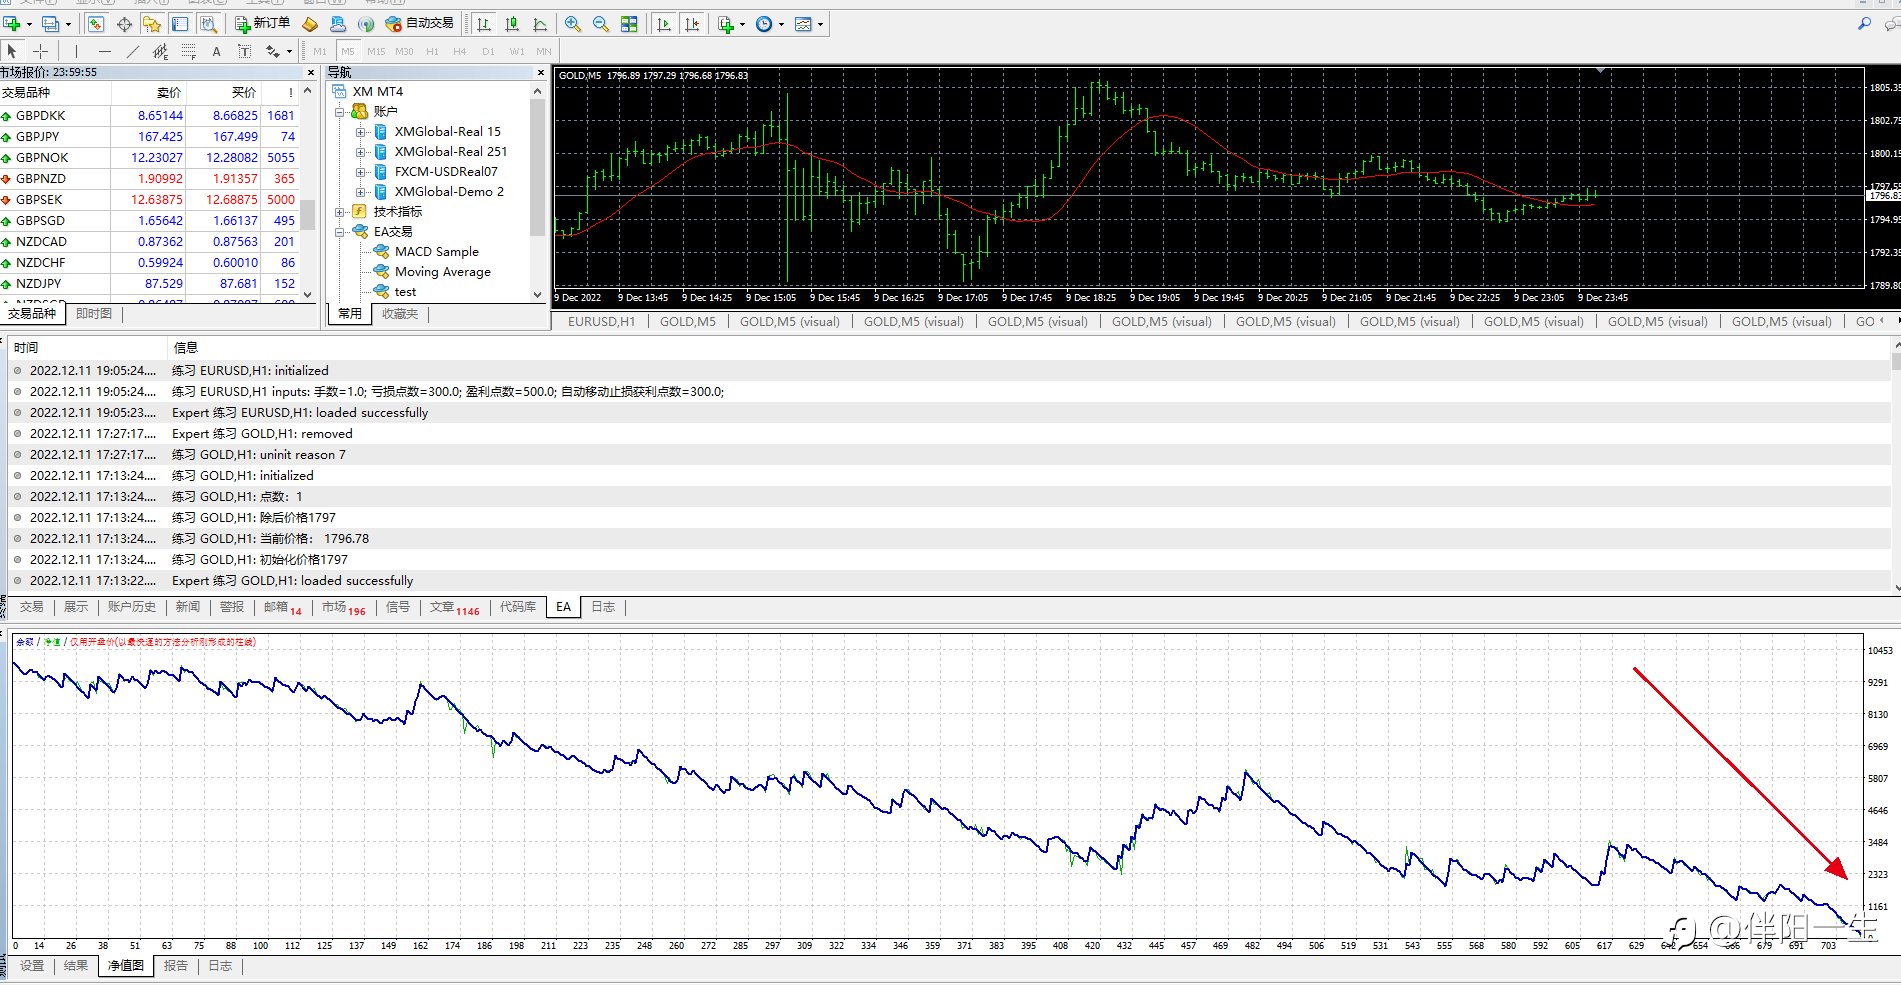Click the New Chart icon in toolbar

pos(13,24)
